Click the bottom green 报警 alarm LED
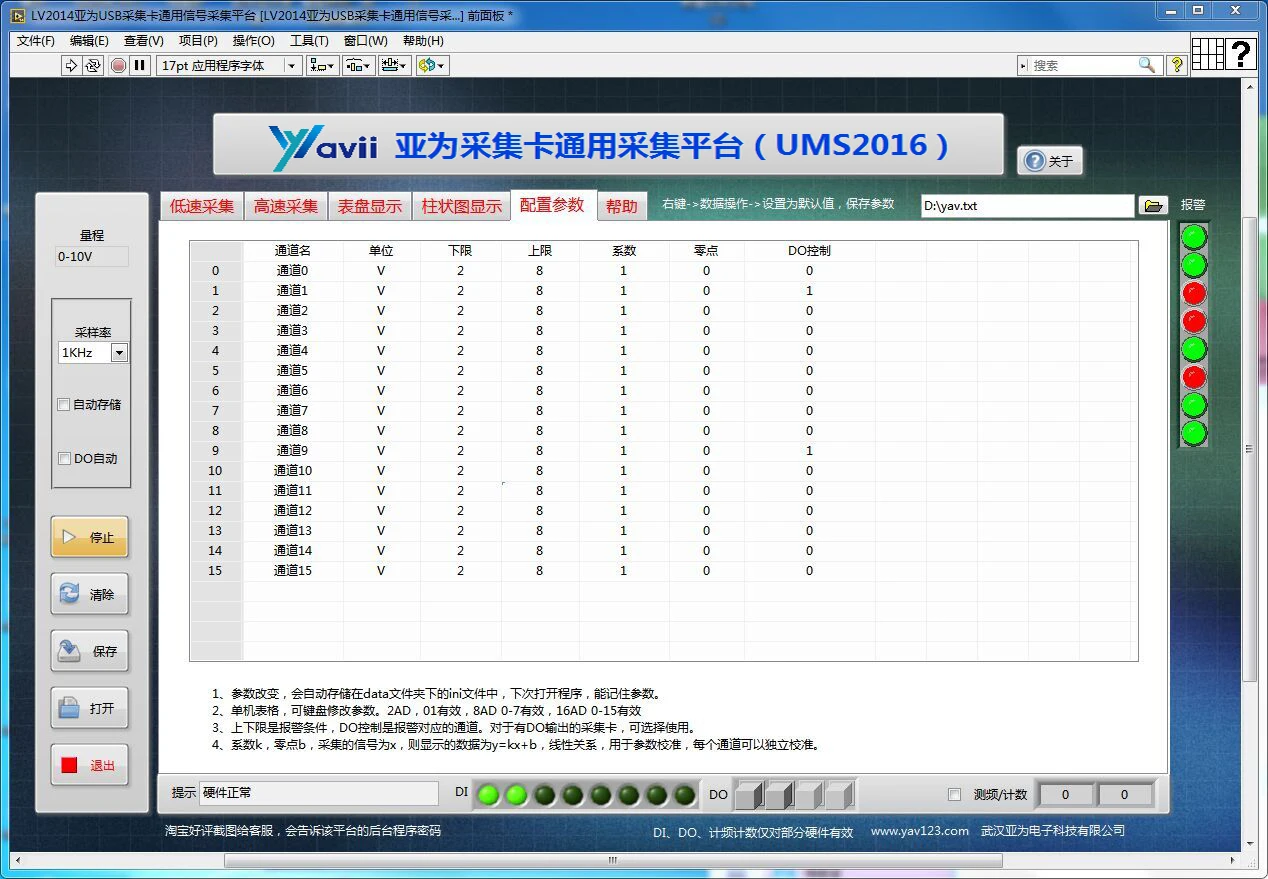 pyautogui.click(x=1194, y=433)
